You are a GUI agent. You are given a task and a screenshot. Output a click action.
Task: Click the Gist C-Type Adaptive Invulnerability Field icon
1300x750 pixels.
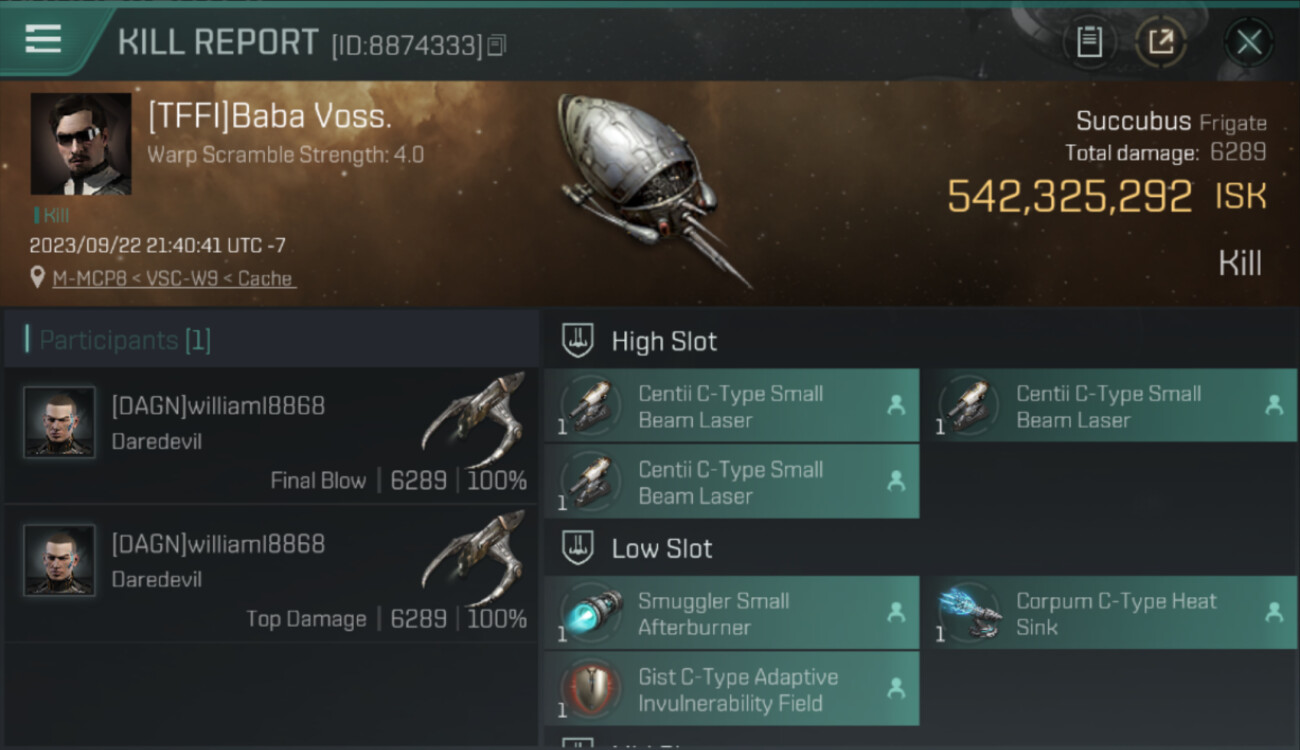click(x=589, y=689)
